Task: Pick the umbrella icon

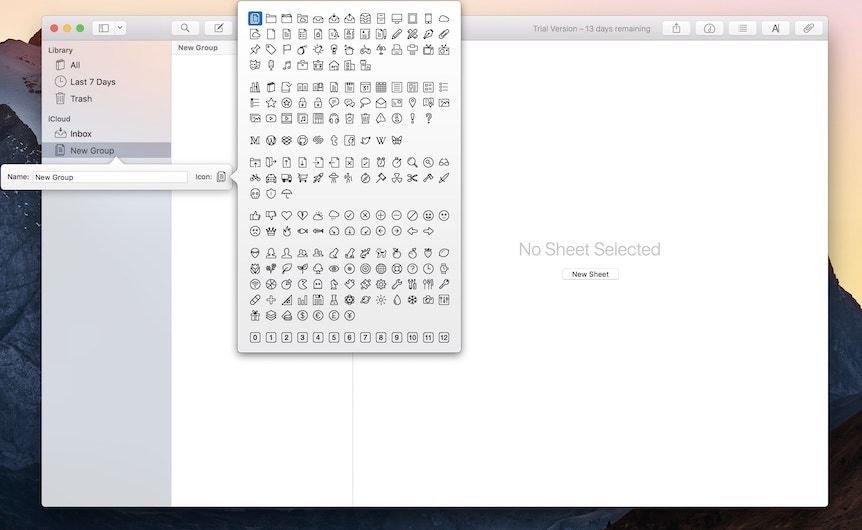Action: 287,194
